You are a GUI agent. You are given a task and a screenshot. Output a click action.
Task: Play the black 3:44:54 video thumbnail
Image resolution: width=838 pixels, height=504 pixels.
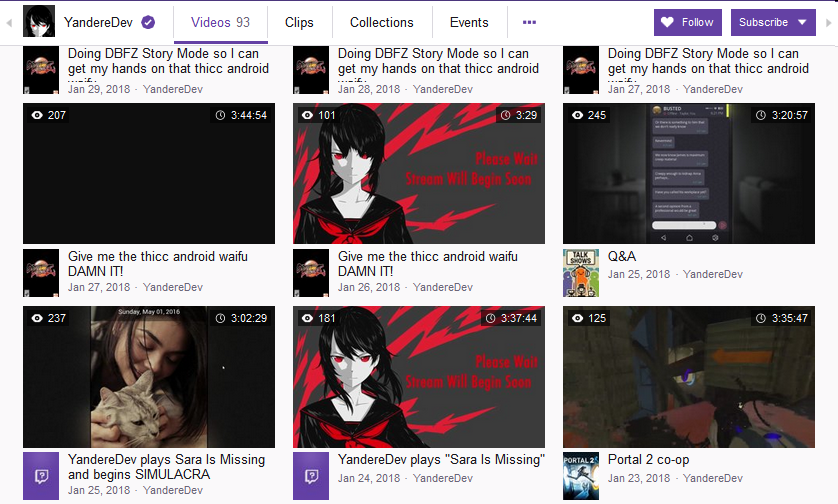[x=149, y=174]
